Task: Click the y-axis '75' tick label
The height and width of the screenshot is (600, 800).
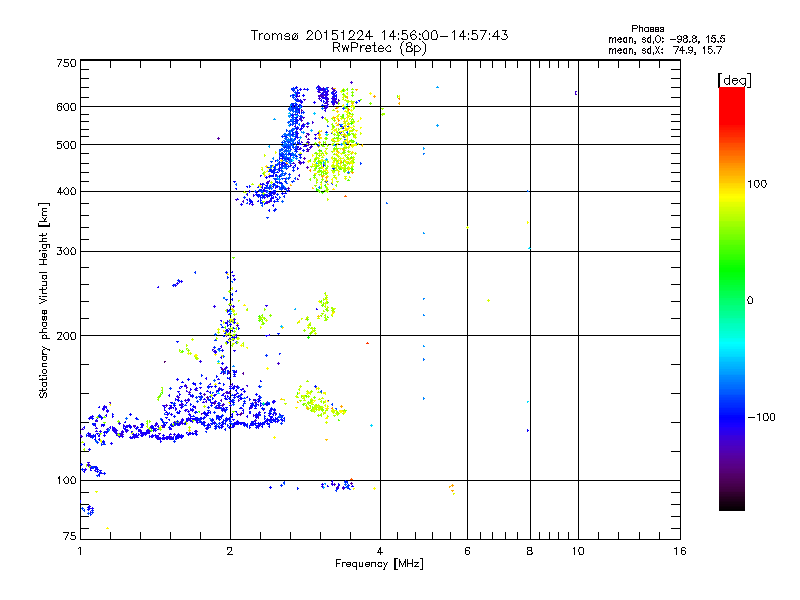Action: click(70, 536)
